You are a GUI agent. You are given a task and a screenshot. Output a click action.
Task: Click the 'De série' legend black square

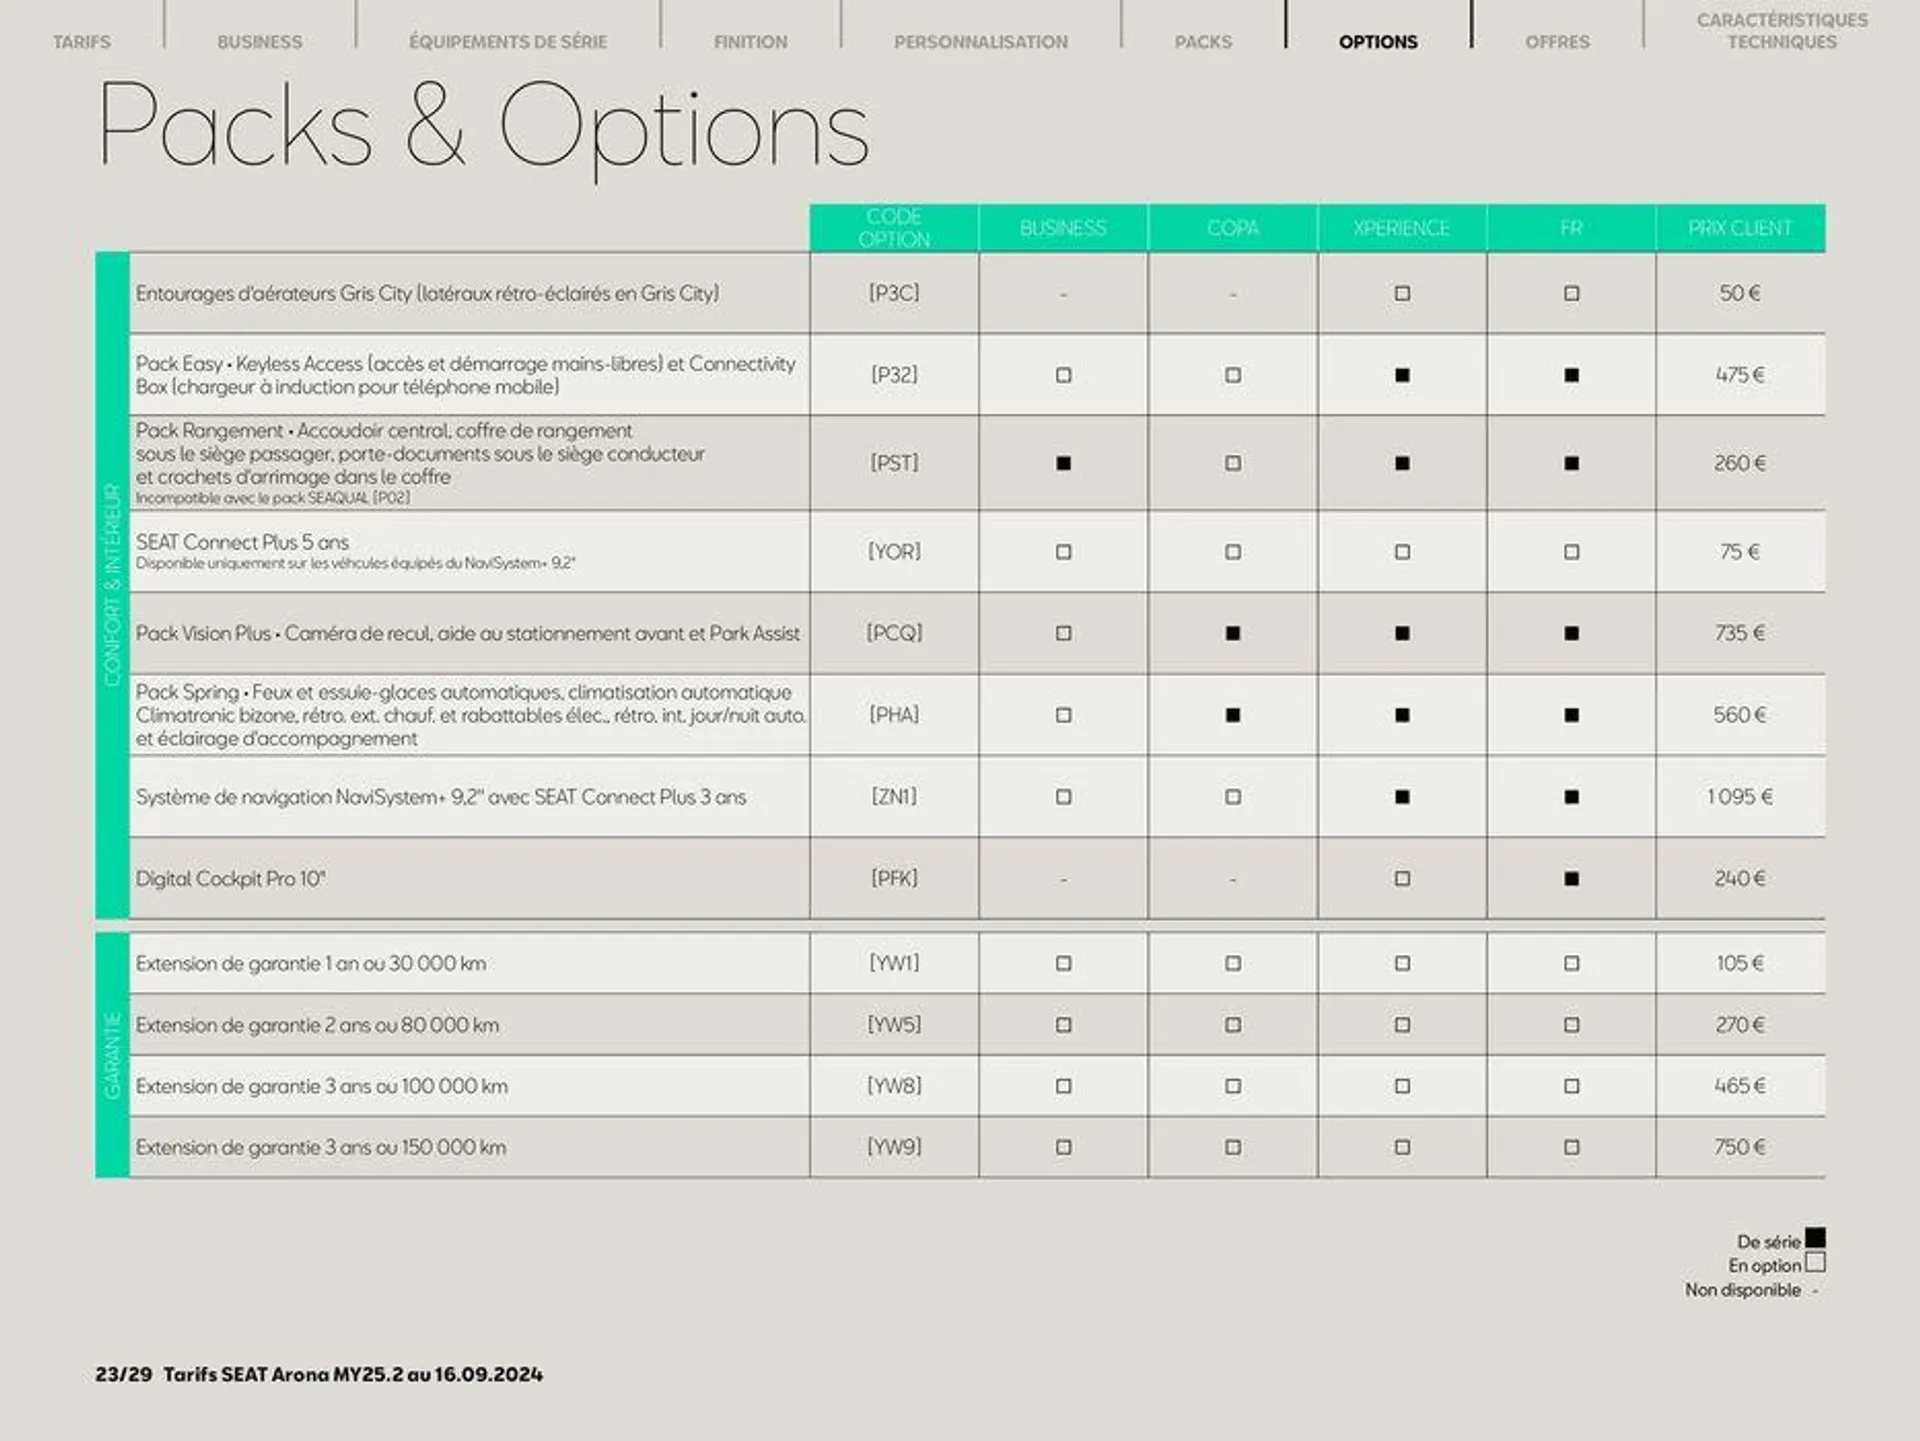click(1815, 1239)
